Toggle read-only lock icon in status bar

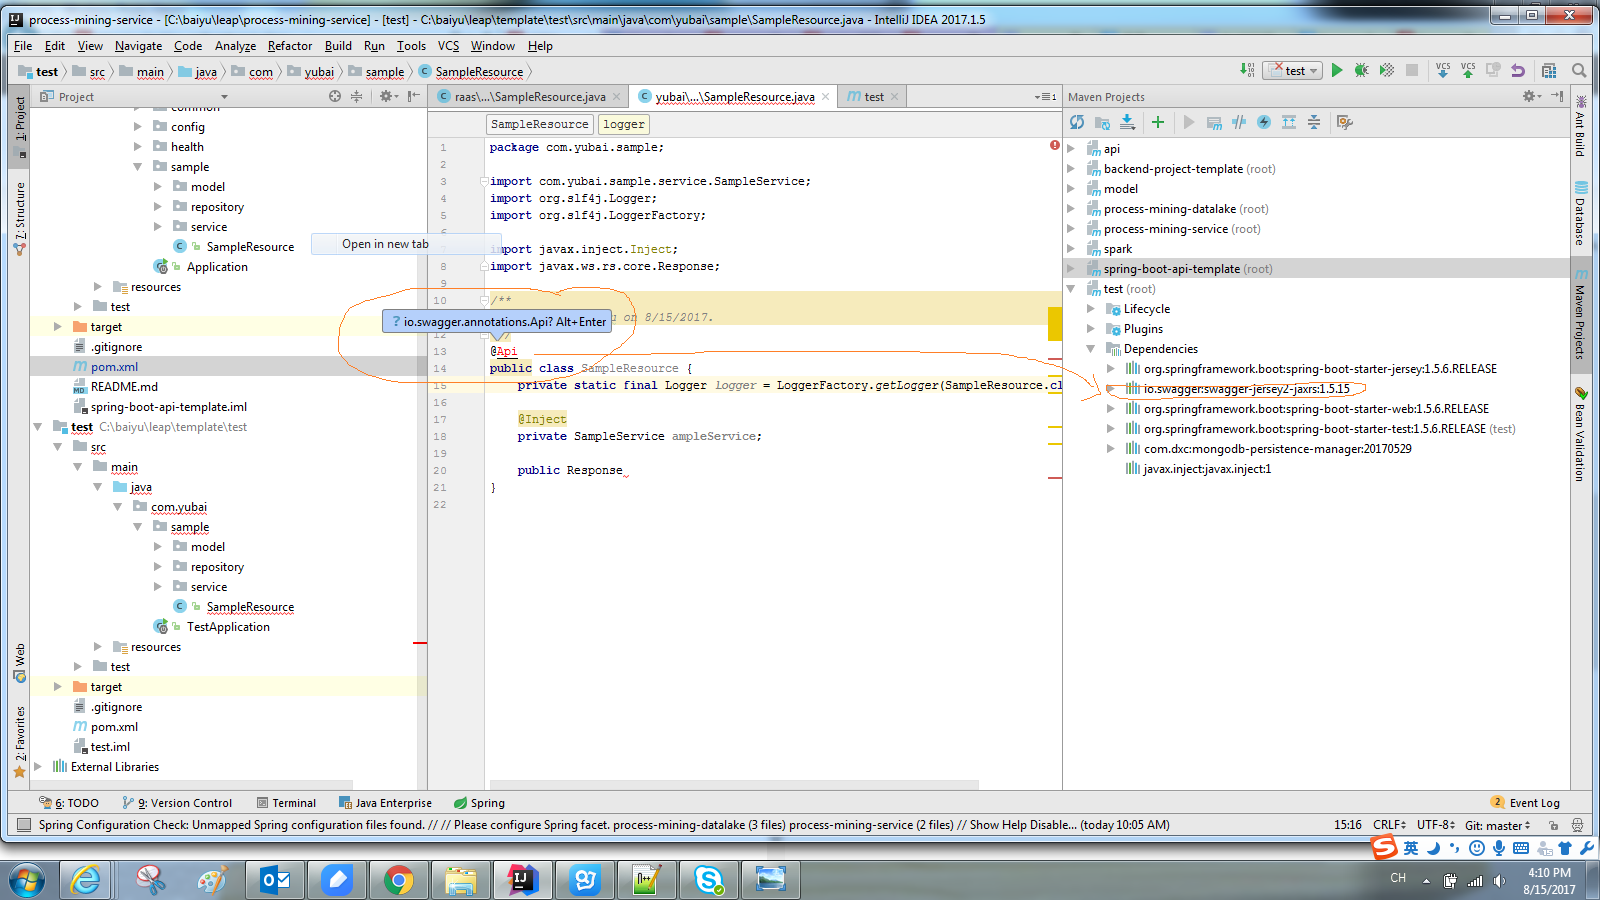tap(1553, 825)
